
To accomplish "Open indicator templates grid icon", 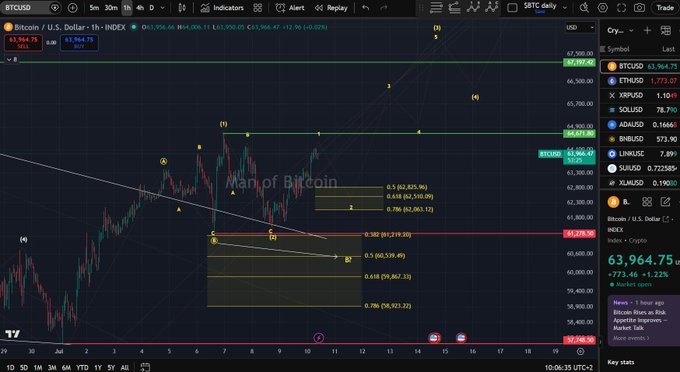I will [x=258, y=8].
